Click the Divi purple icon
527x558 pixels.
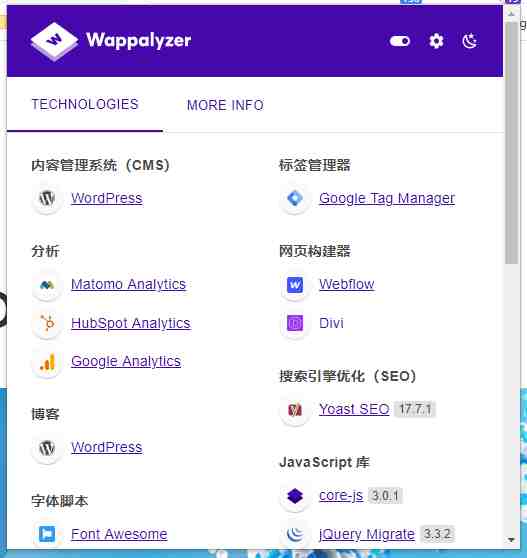(x=295, y=323)
